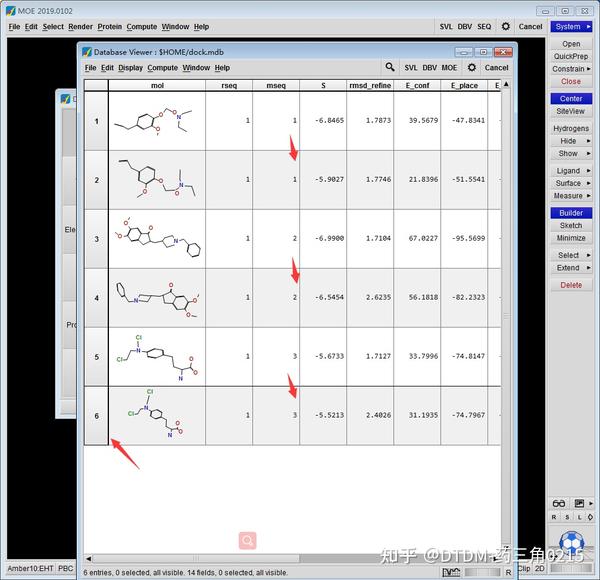
Task: Click the horizontal scrollbar of the table
Action: point(293,559)
